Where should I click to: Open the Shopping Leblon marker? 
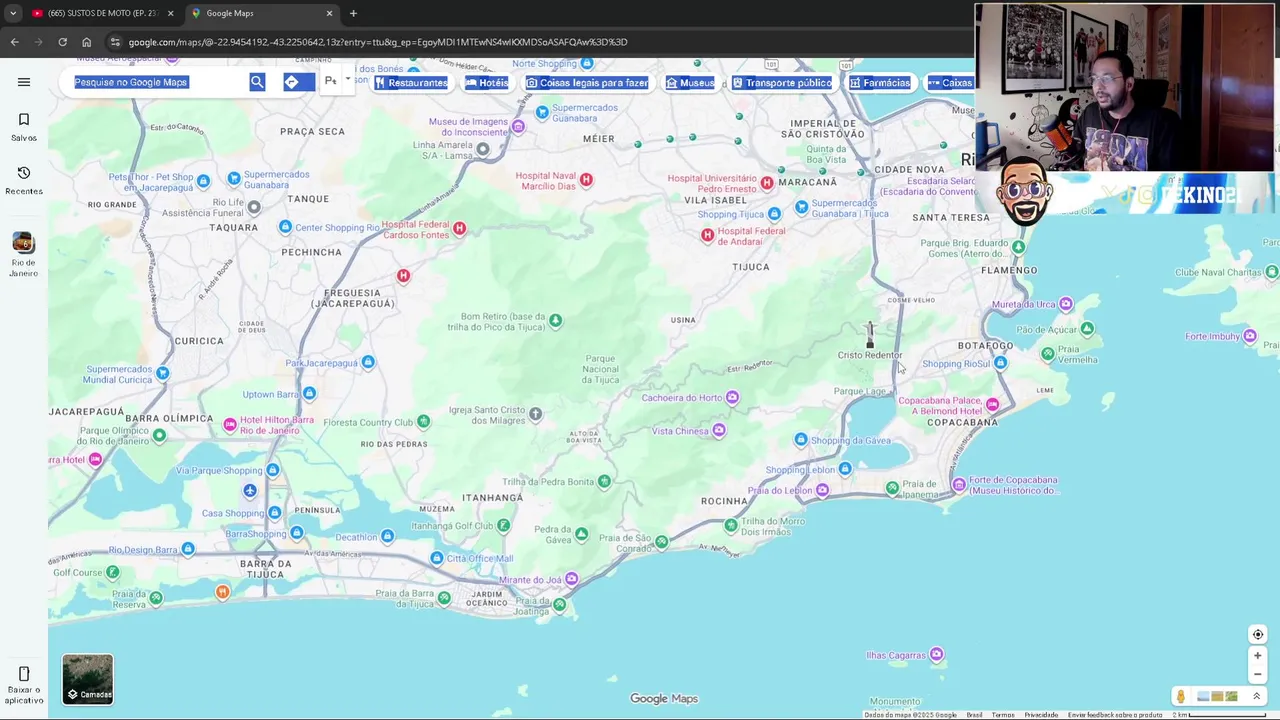845,469
